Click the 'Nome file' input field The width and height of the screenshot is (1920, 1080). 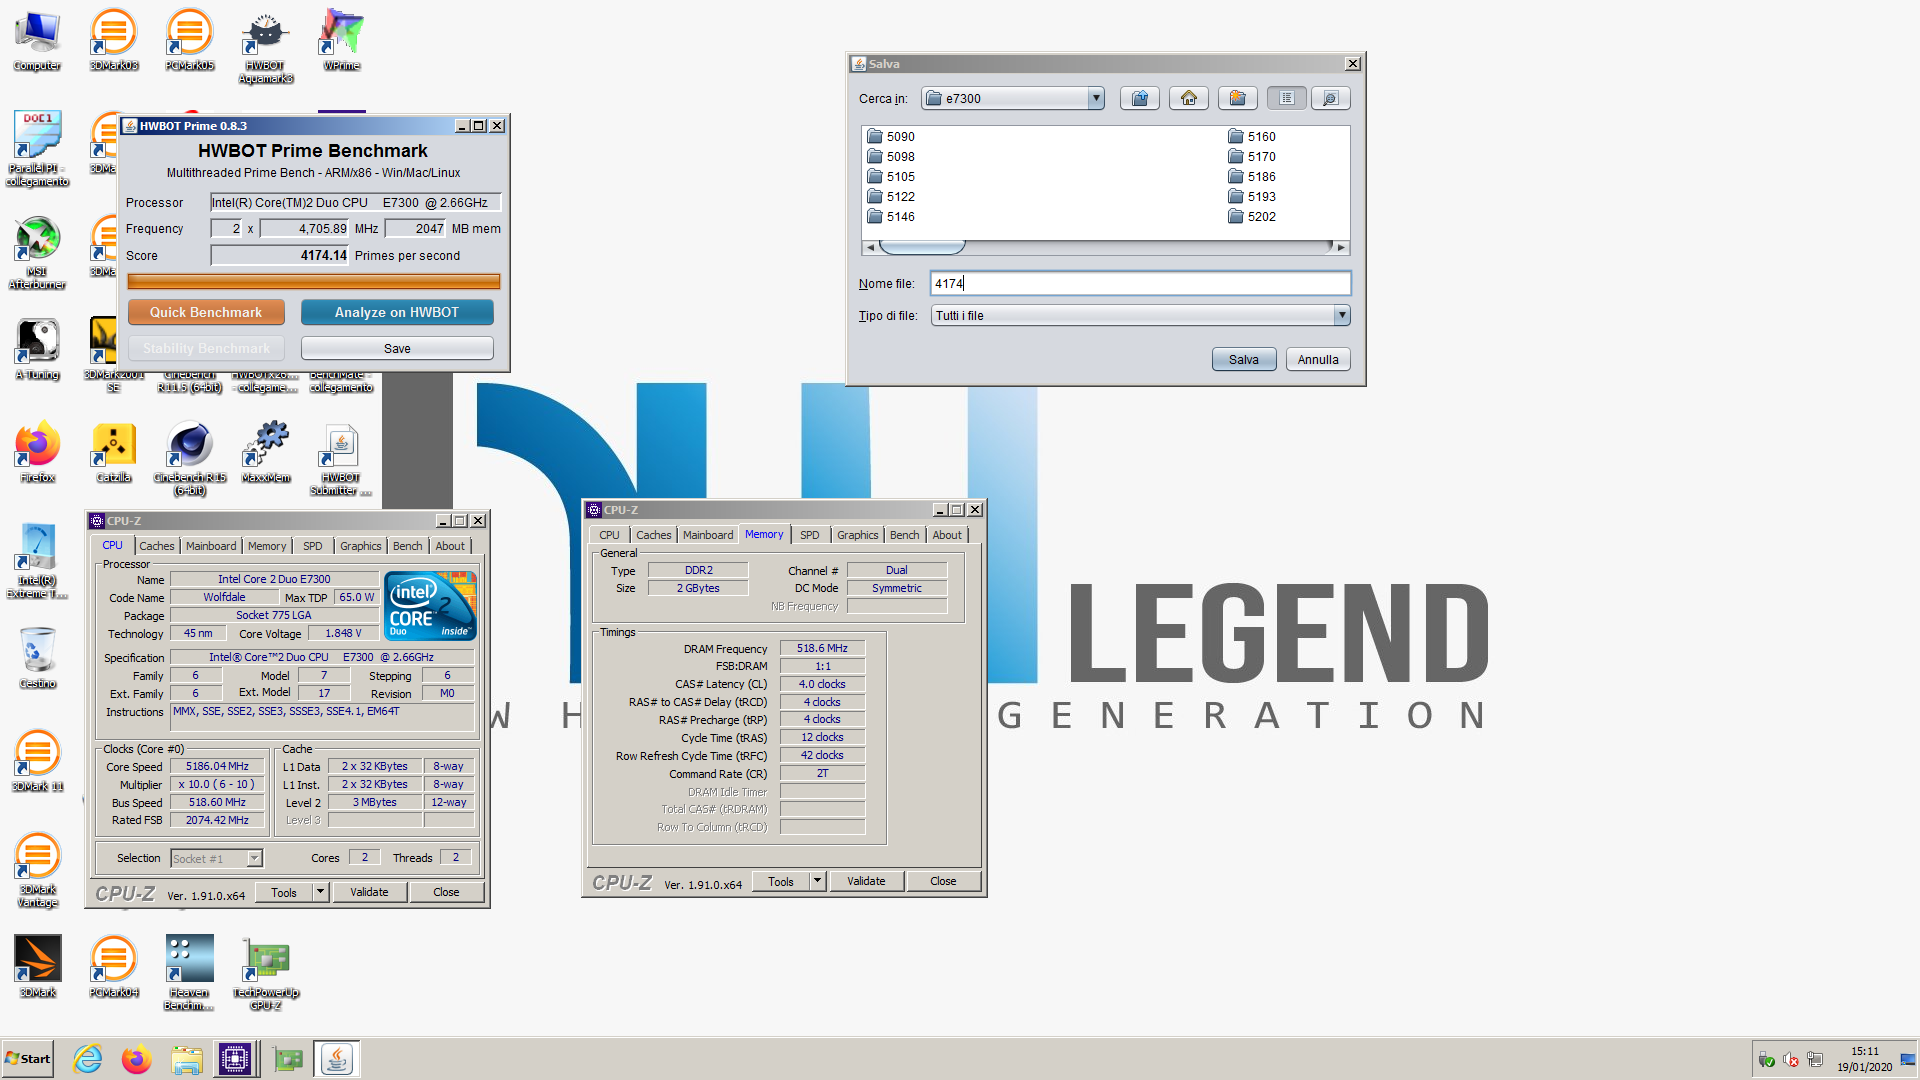1140,283
